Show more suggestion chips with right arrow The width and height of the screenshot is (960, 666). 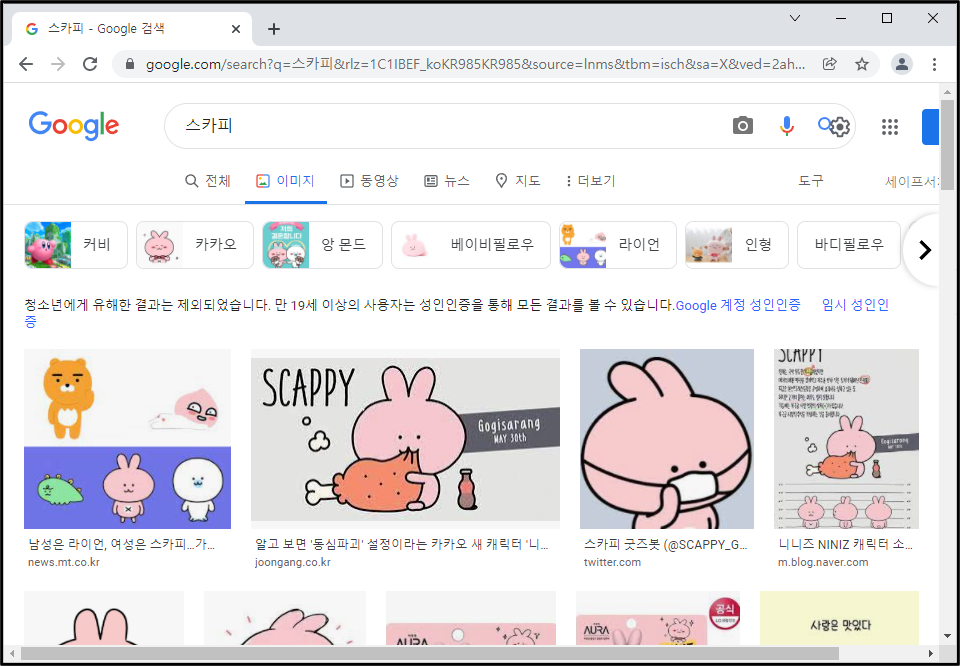click(x=925, y=250)
